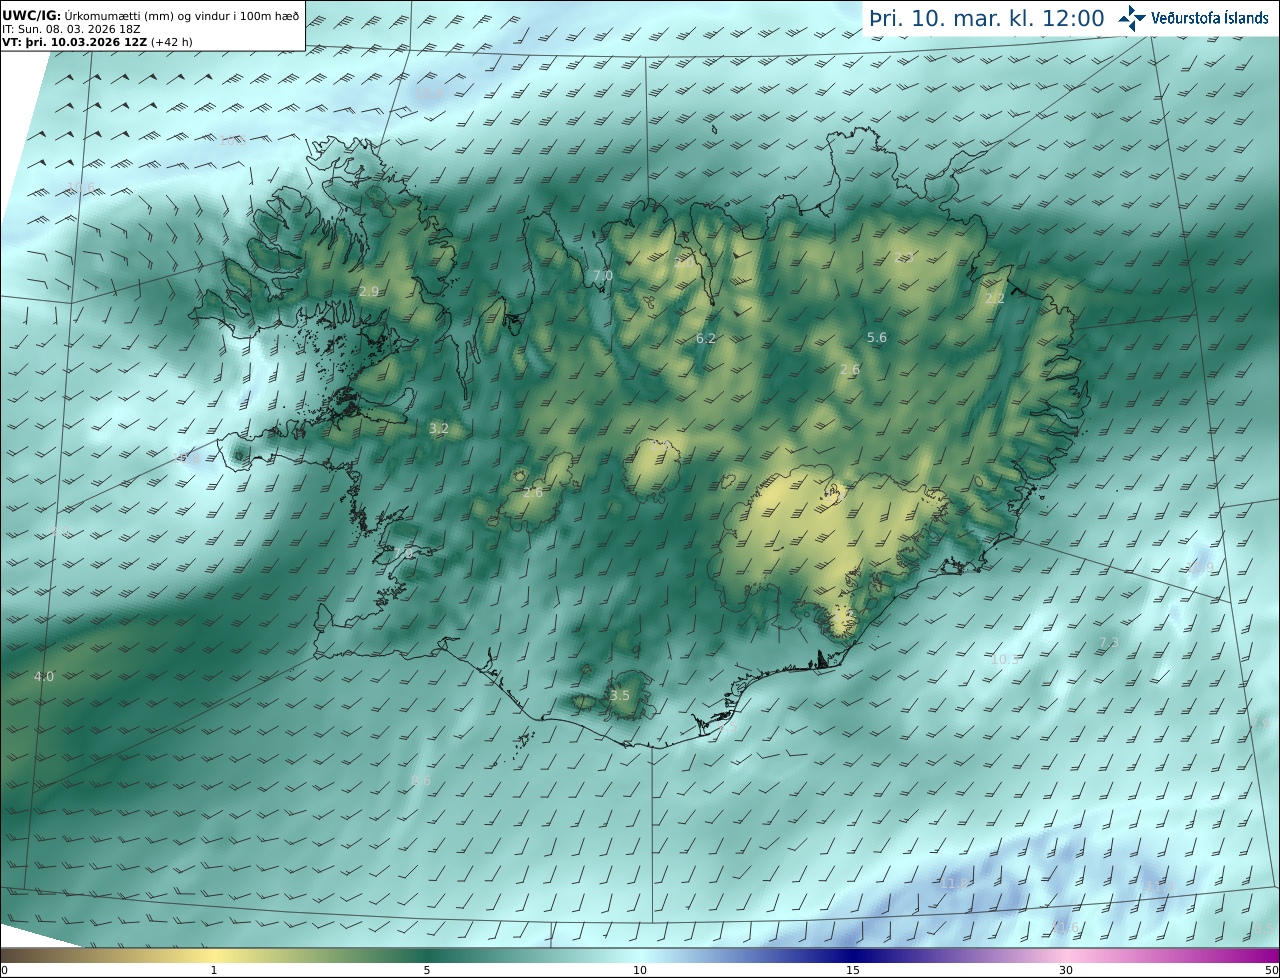
Task: Click the 7.0 value on the map
Action: pyautogui.click(x=603, y=276)
